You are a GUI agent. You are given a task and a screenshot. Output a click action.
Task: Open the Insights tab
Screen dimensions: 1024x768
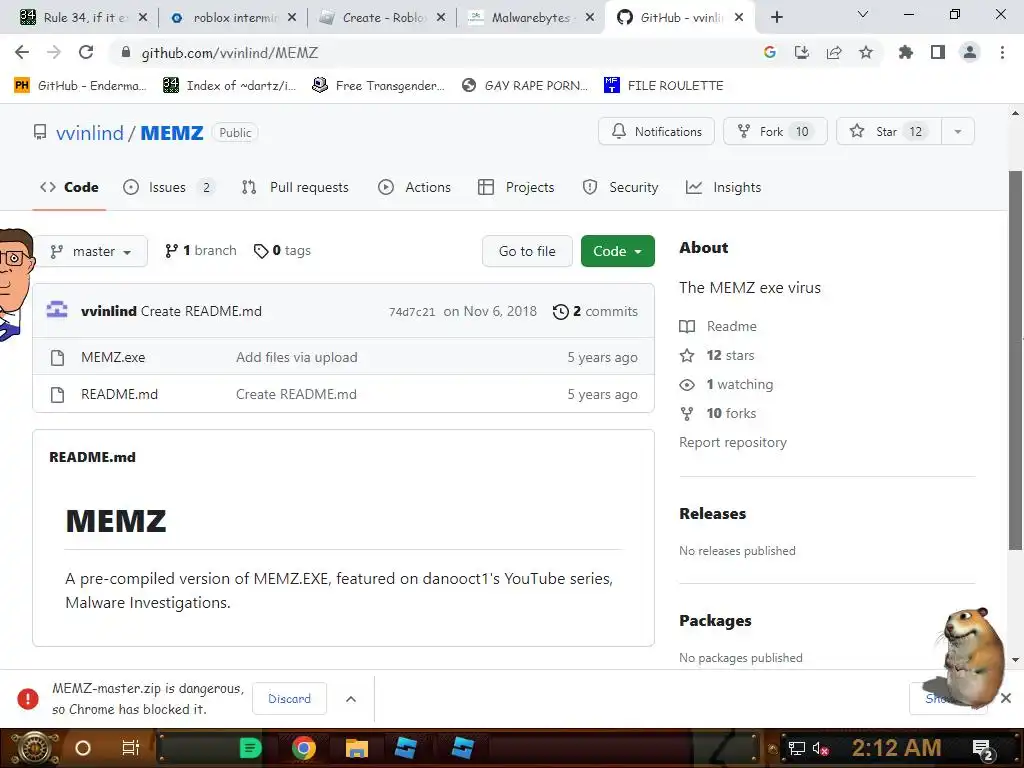click(x=724, y=187)
